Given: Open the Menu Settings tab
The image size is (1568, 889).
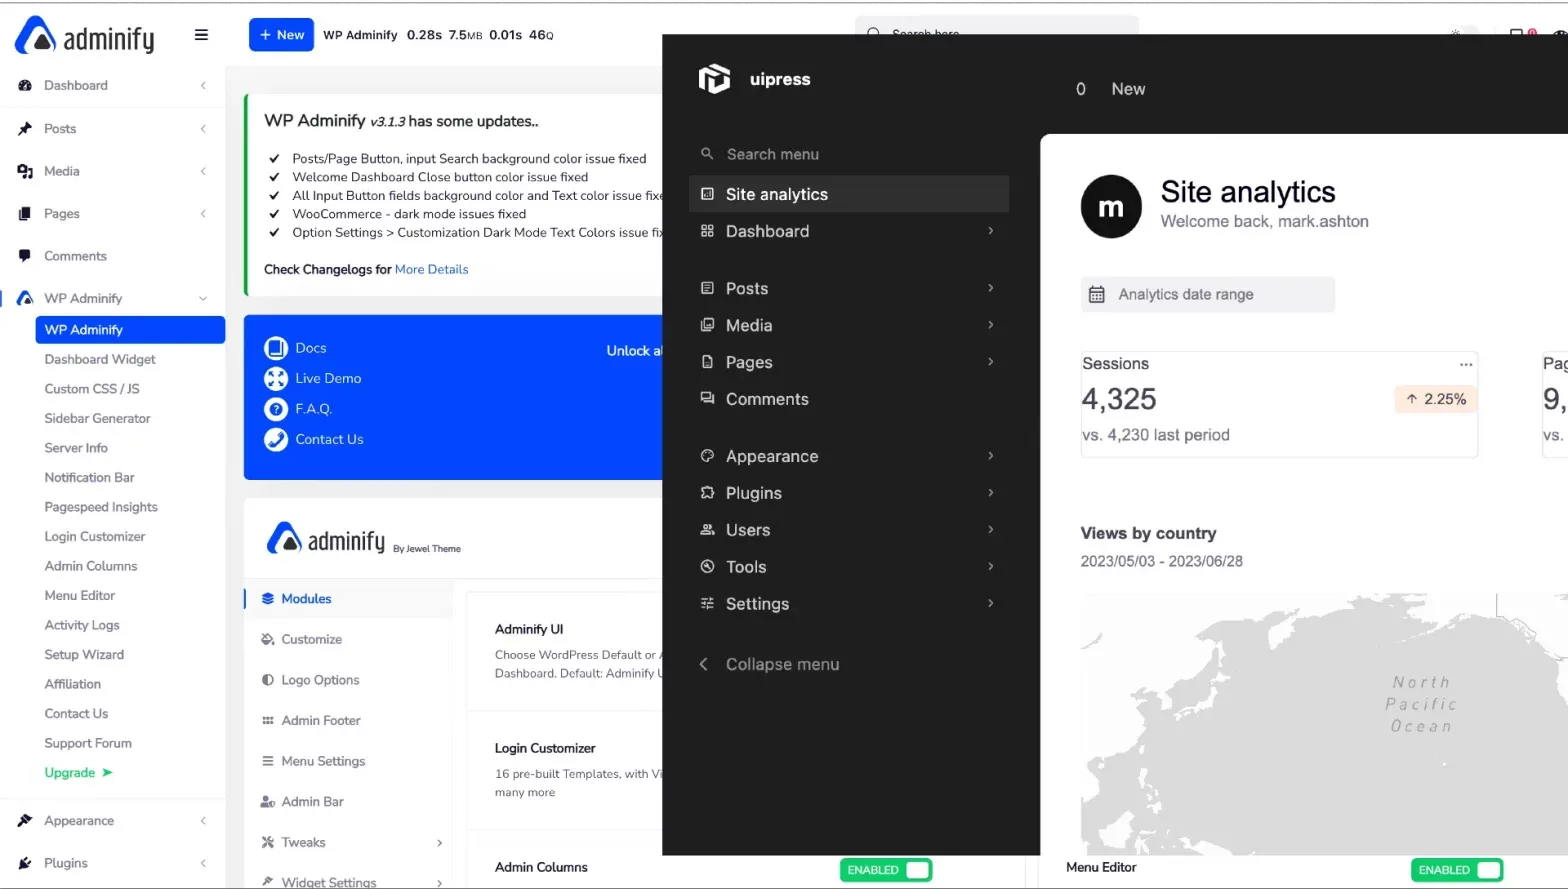Looking at the screenshot, I should pyautogui.click(x=347, y=762).
